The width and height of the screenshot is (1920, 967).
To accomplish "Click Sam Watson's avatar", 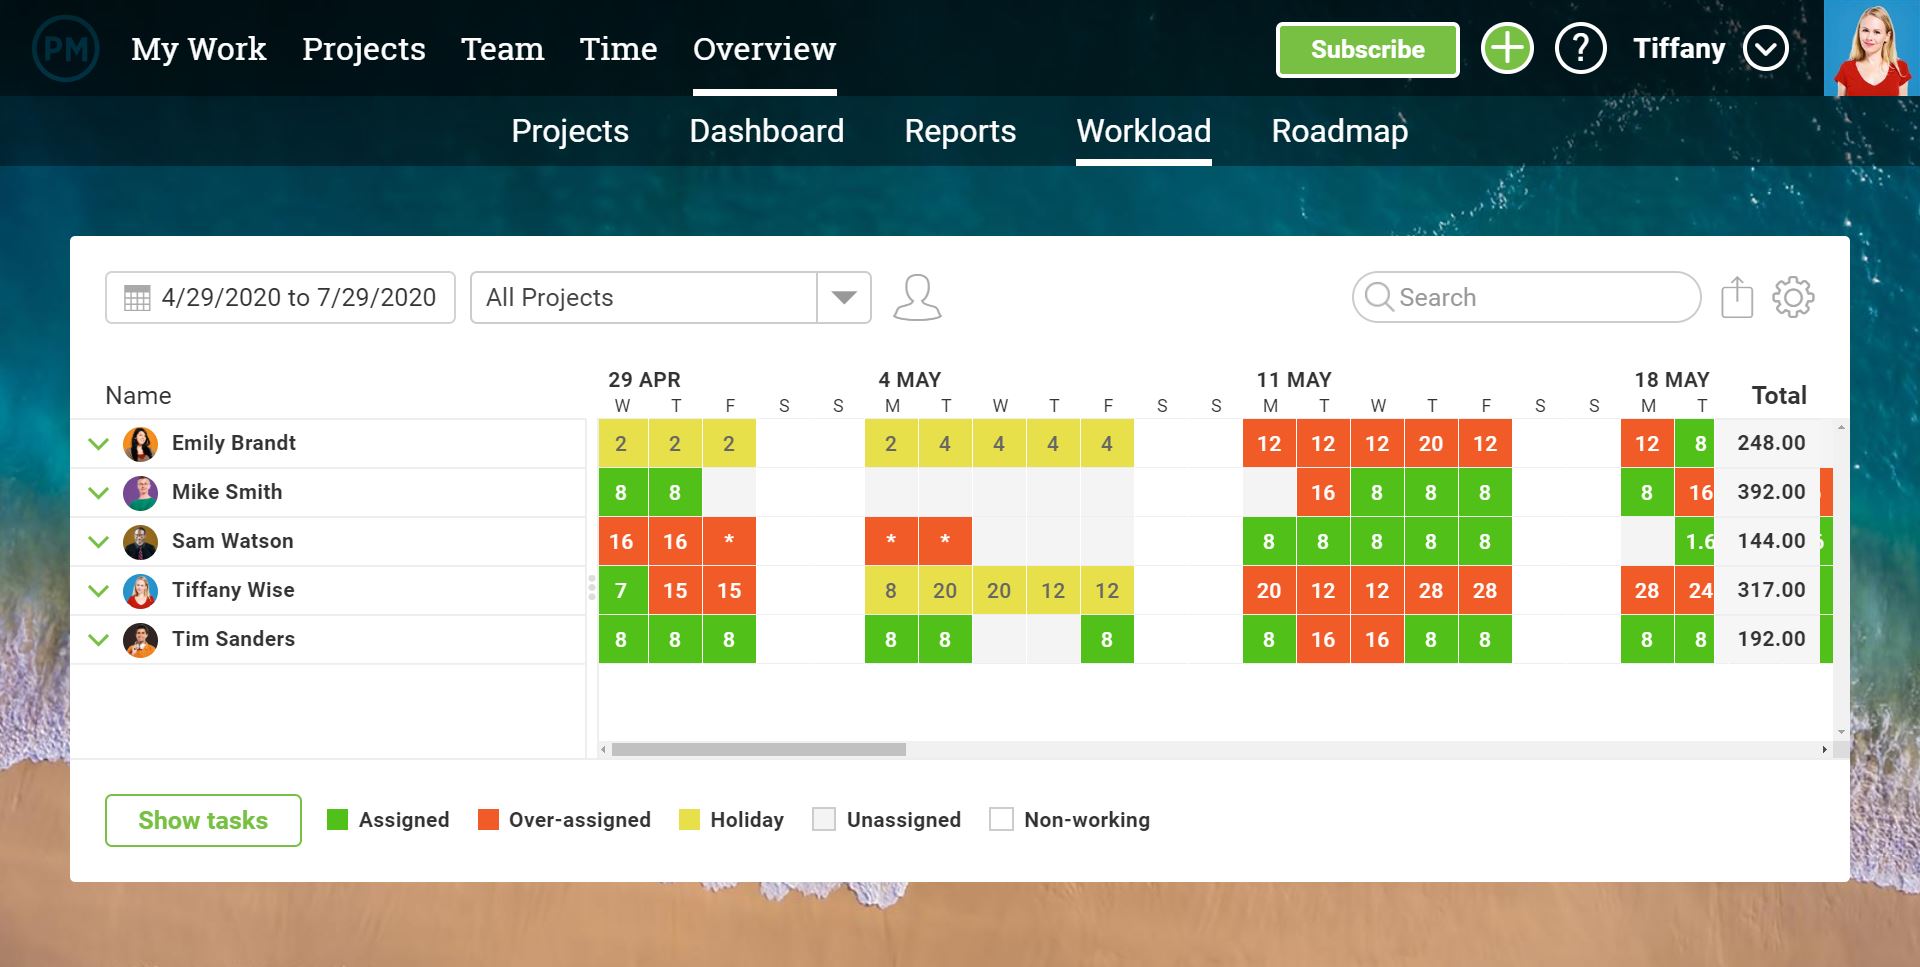I will coord(140,541).
